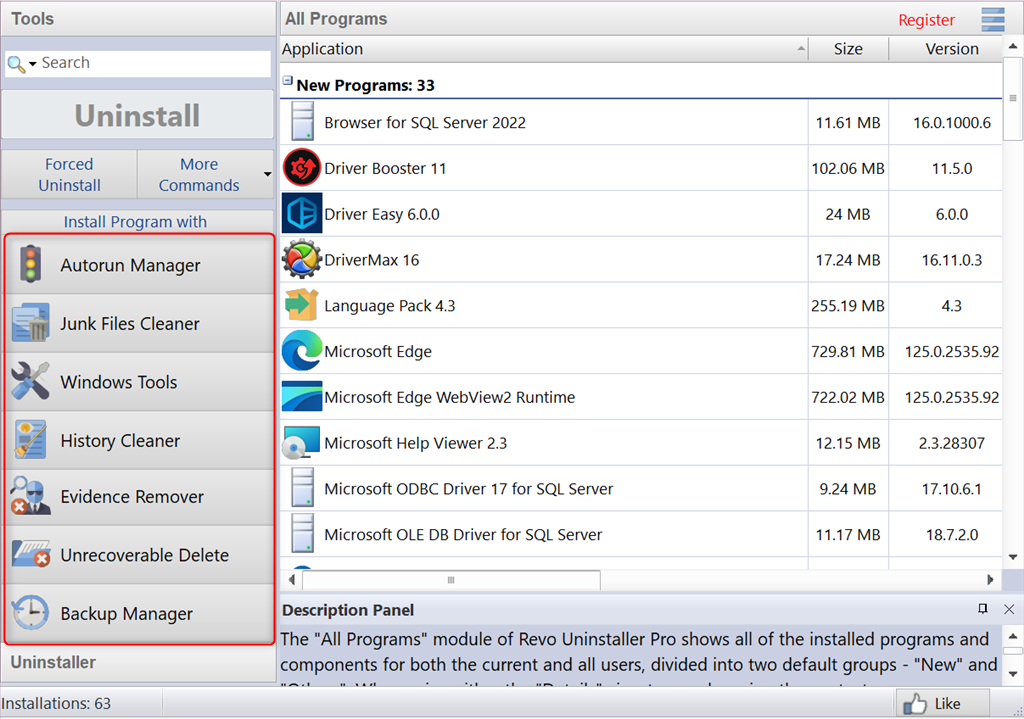Click the Microsoft Edge logo icon

(302, 351)
